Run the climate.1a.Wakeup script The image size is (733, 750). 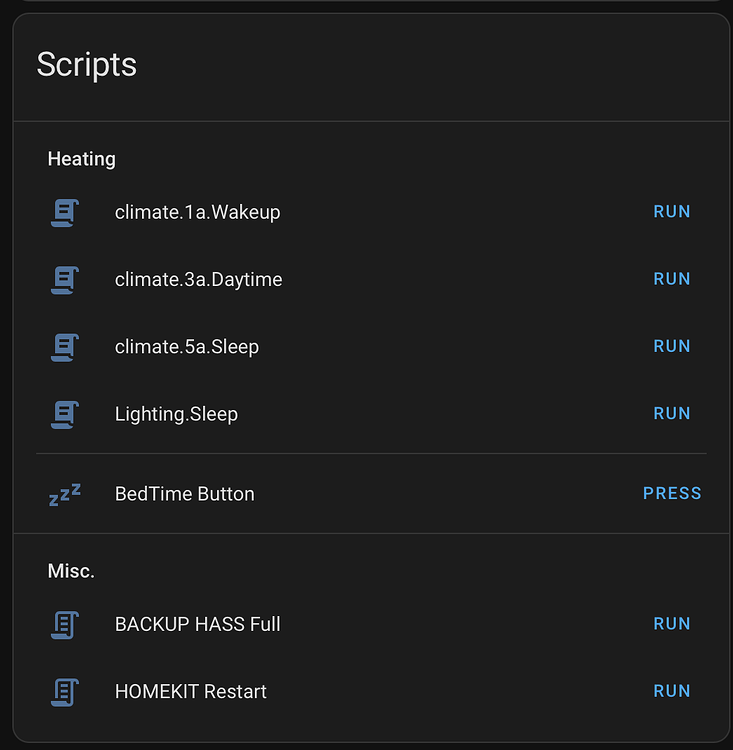pos(672,212)
